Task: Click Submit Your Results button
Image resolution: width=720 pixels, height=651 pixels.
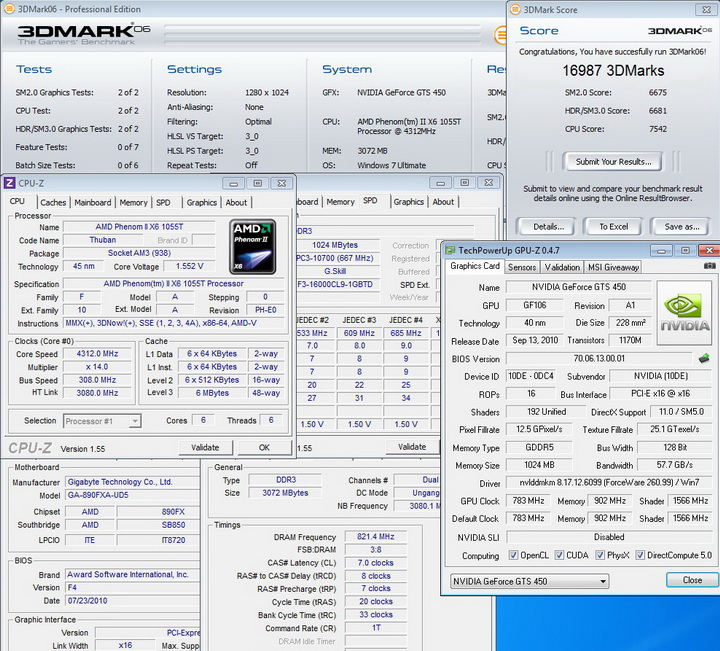Action: (613, 162)
